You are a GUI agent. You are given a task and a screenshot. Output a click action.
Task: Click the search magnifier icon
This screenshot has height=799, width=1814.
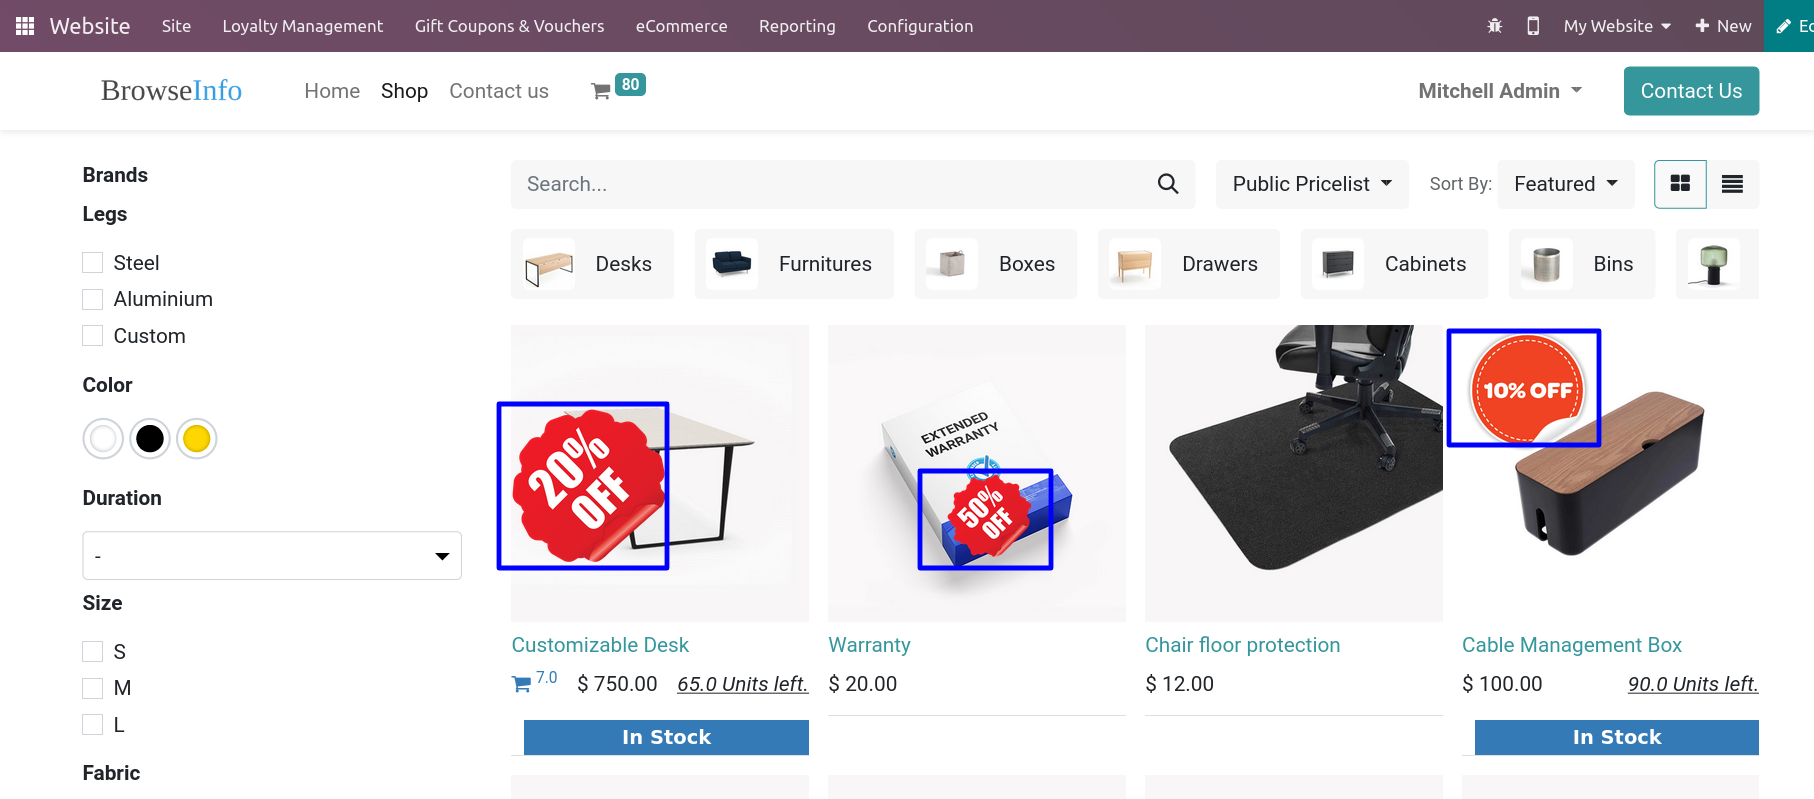pyautogui.click(x=1167, y=184)
